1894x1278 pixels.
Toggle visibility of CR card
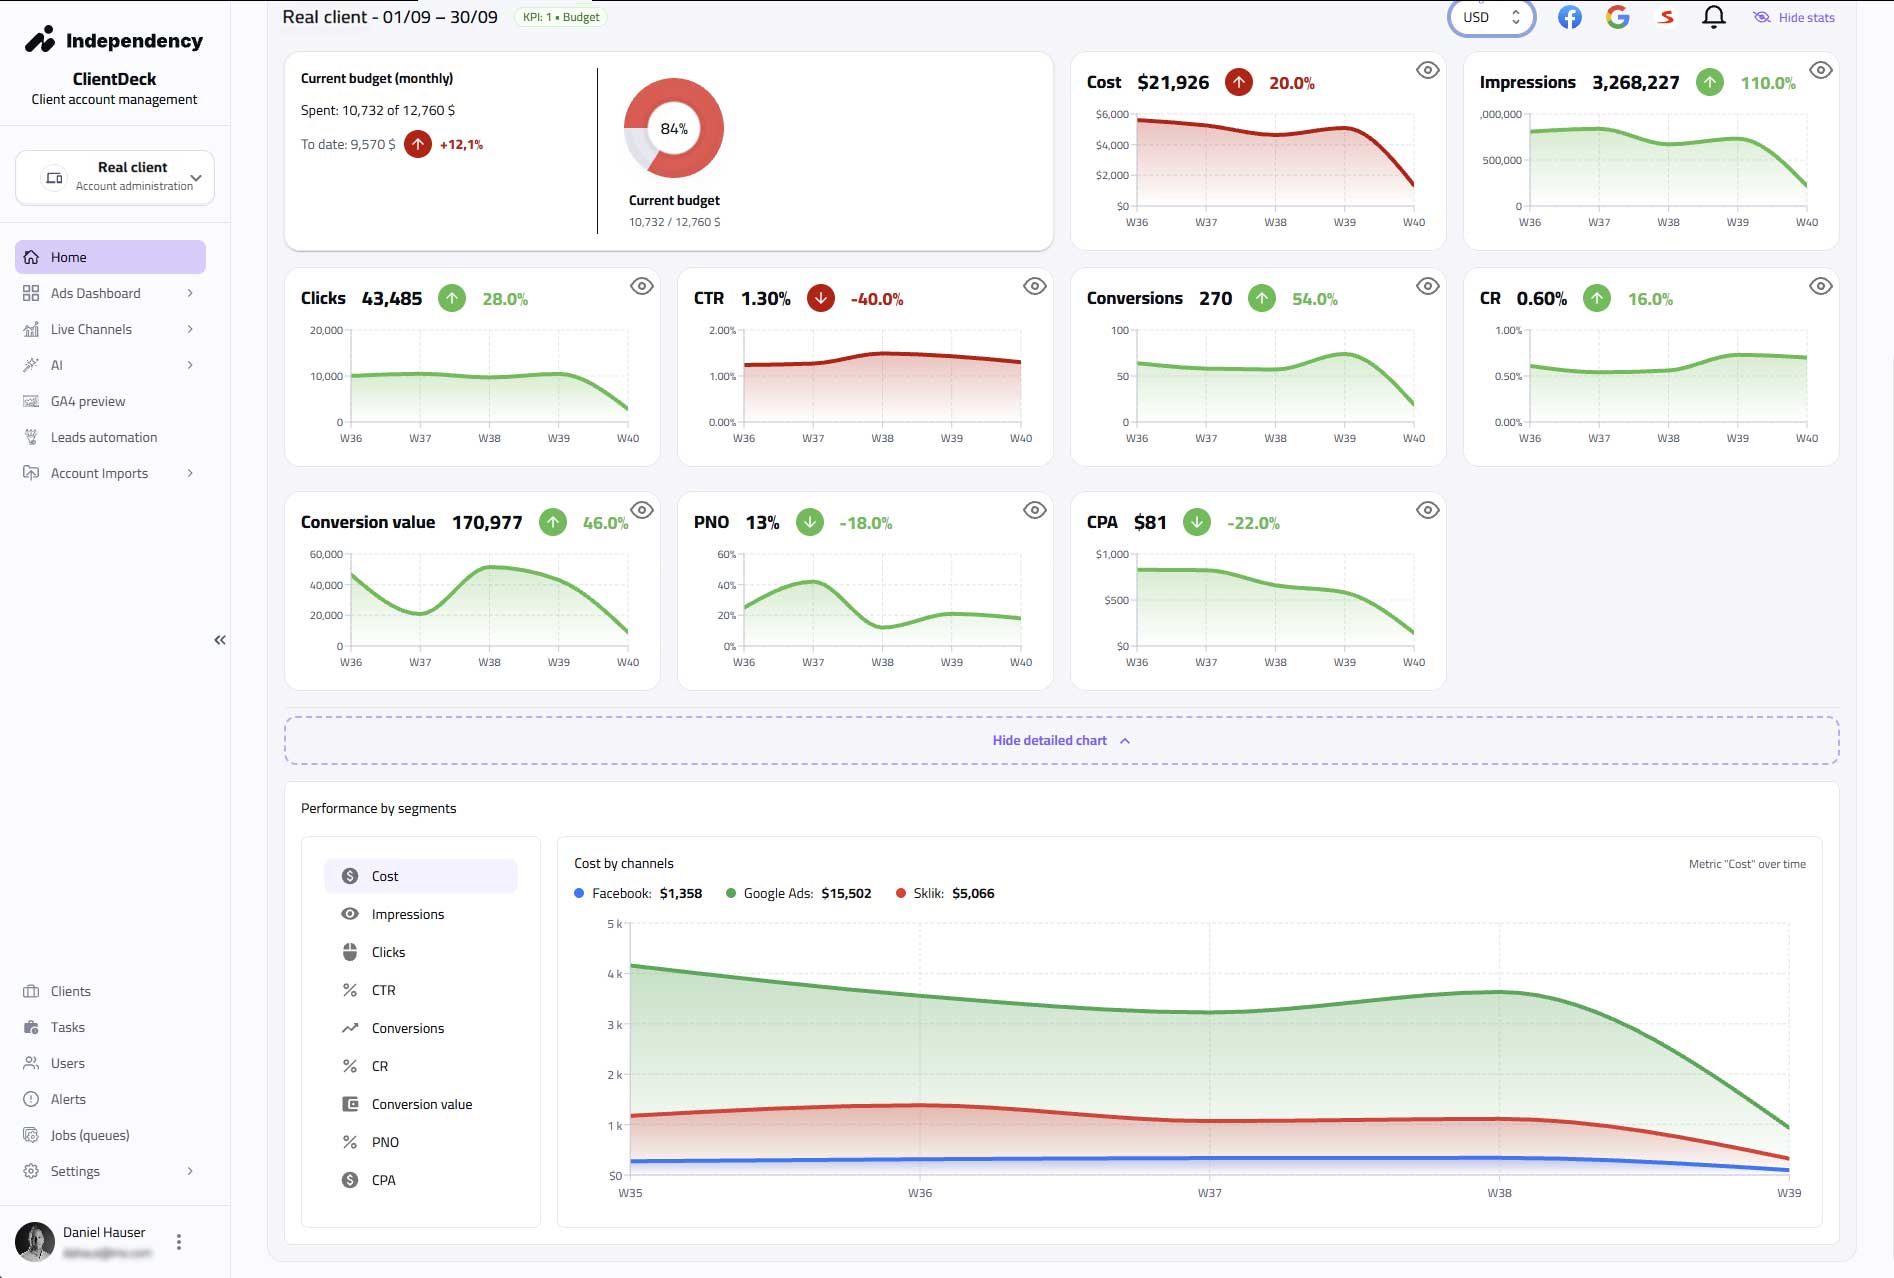click(x=1820, y=286)
